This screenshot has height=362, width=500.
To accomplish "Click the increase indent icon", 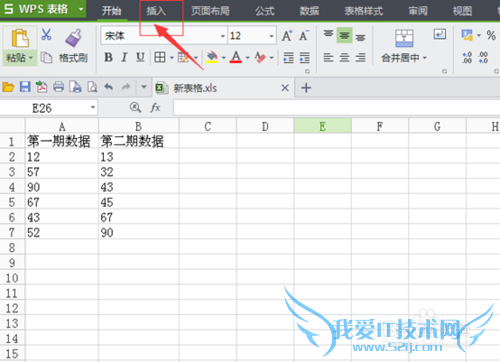I will click(x=304, y=57).
